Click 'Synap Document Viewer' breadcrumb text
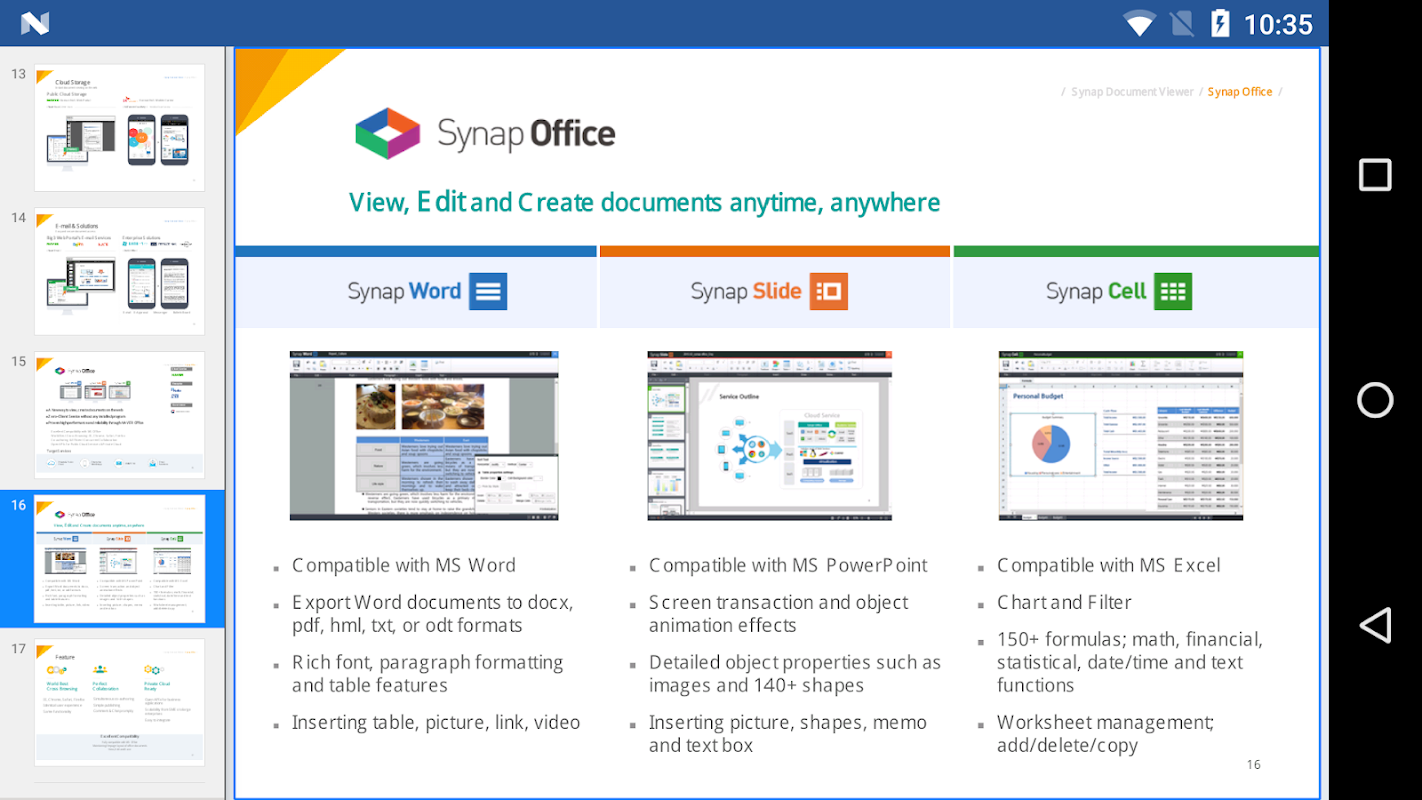Screen dimensions: 1422x800 [1132, 92]
